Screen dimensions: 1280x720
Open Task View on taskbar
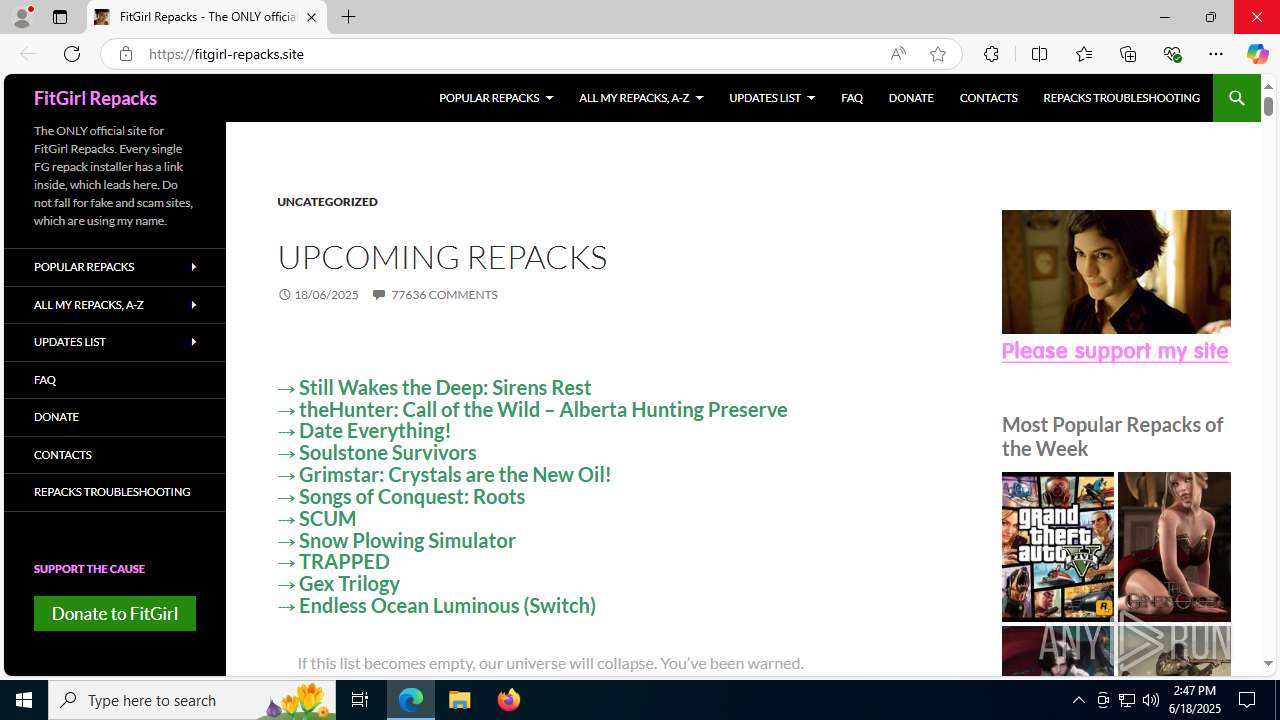pos(360,700)
